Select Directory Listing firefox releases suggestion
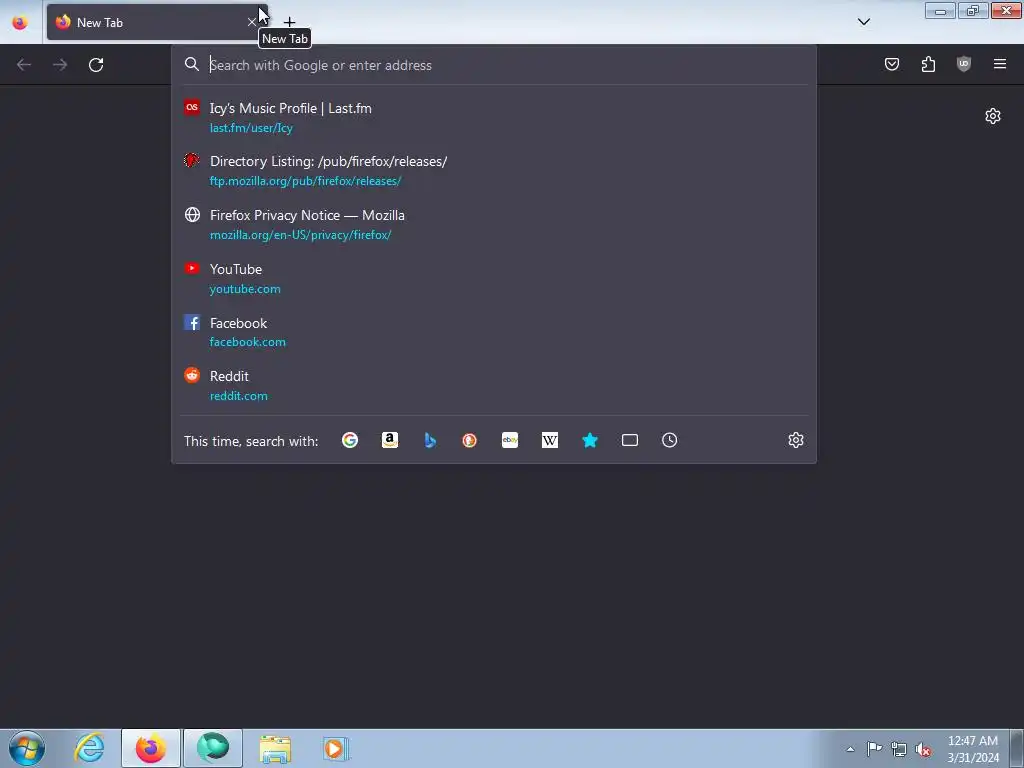The image size is (1024, 768). [494, 170]
